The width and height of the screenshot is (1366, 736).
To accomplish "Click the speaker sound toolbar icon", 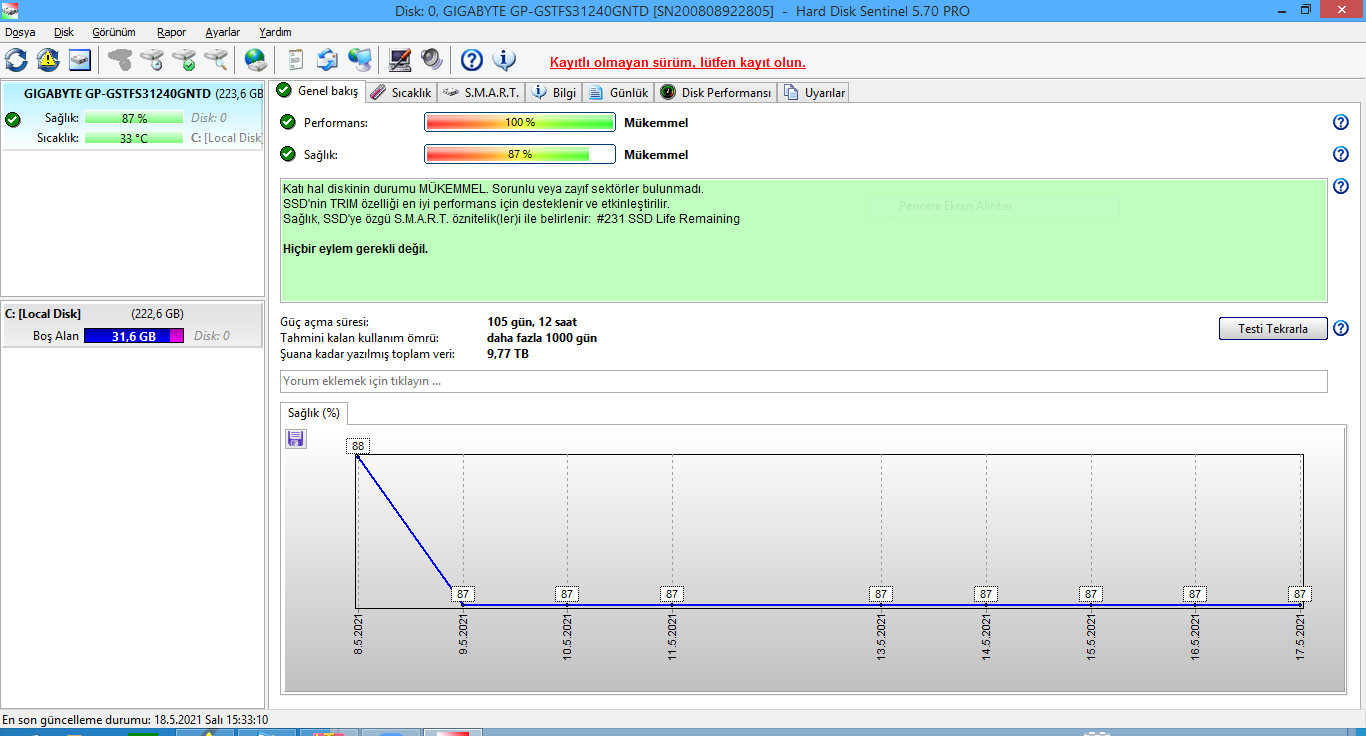I will (x=432, y=60).
